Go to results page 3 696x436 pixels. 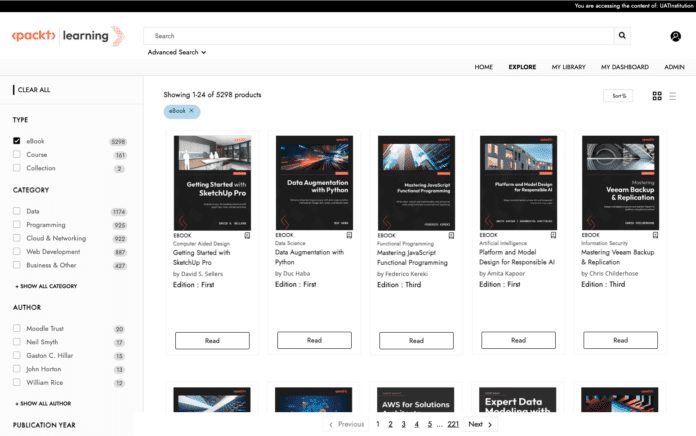[403, 424]
